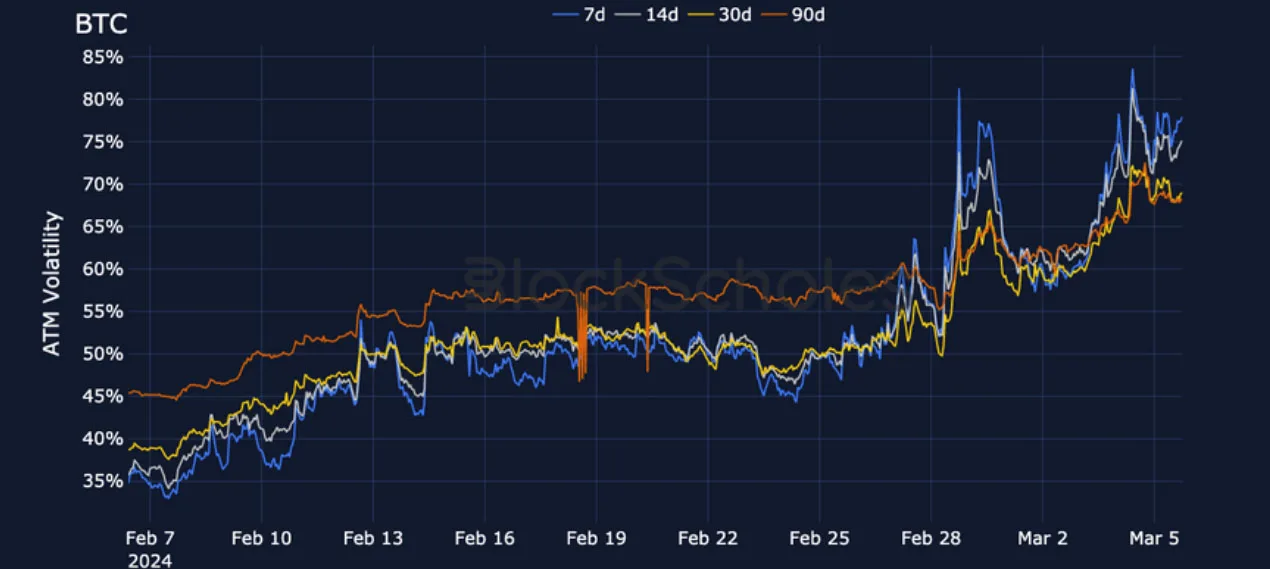This screenshot has width=1270, height=569.
Task: Click the Feb 25 date label
Action: coord(819,538)
